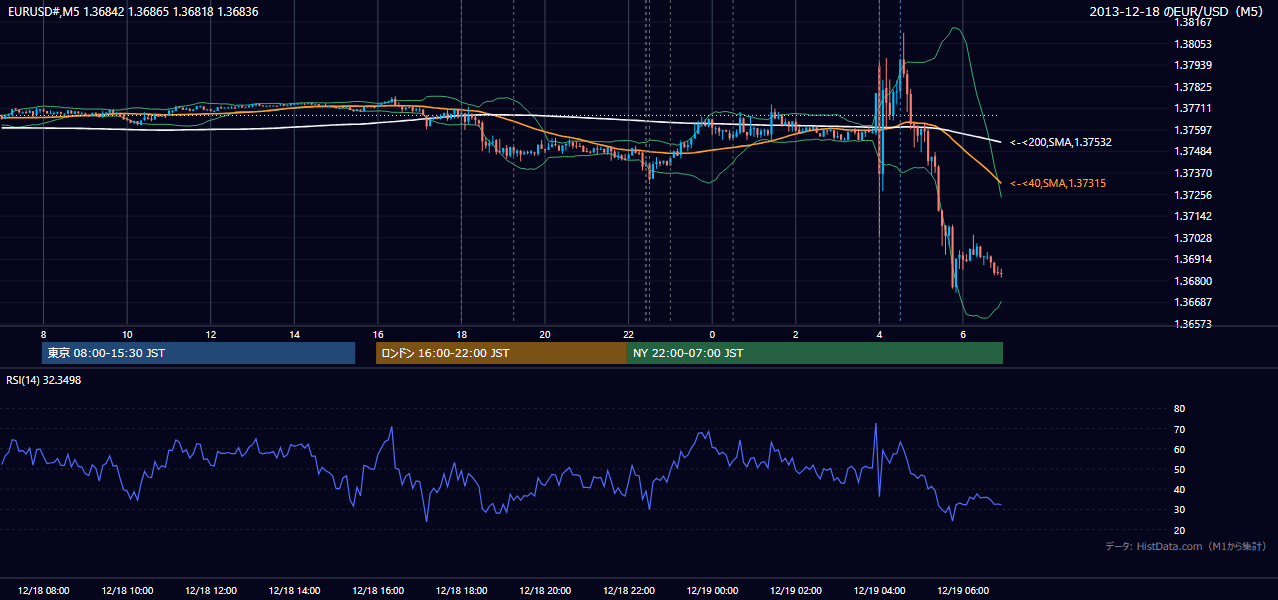The height and width of the screenshot is (600, 1278).
Task: Click price axis value 1.36687
Action: coord(1193,302)
